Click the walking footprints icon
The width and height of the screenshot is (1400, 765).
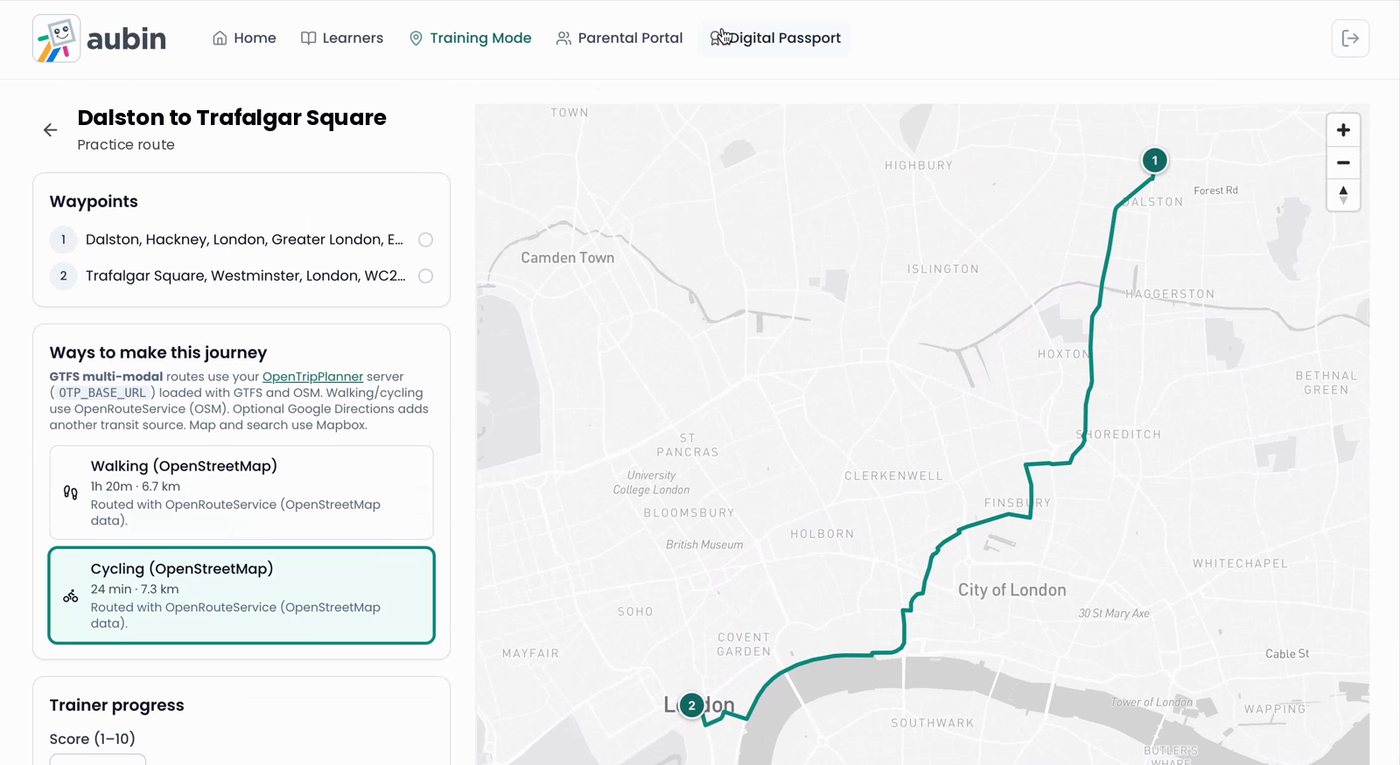[x=70, y=493]
